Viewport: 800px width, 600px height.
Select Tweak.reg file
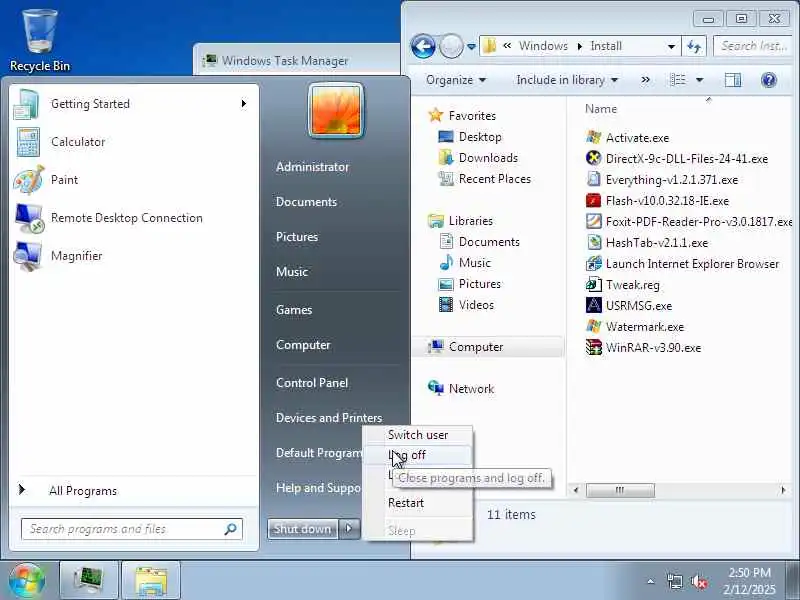tap(622, 285)
